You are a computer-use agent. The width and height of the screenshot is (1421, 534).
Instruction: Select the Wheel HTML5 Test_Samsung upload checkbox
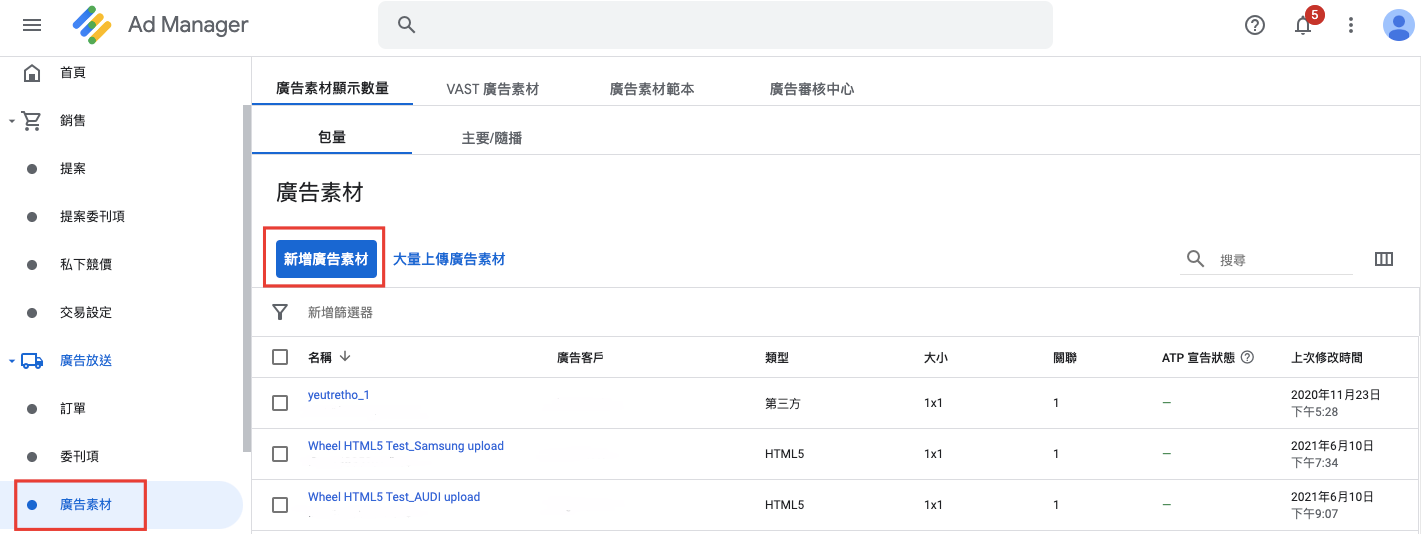pyautogui.click(x=280, y=454)
